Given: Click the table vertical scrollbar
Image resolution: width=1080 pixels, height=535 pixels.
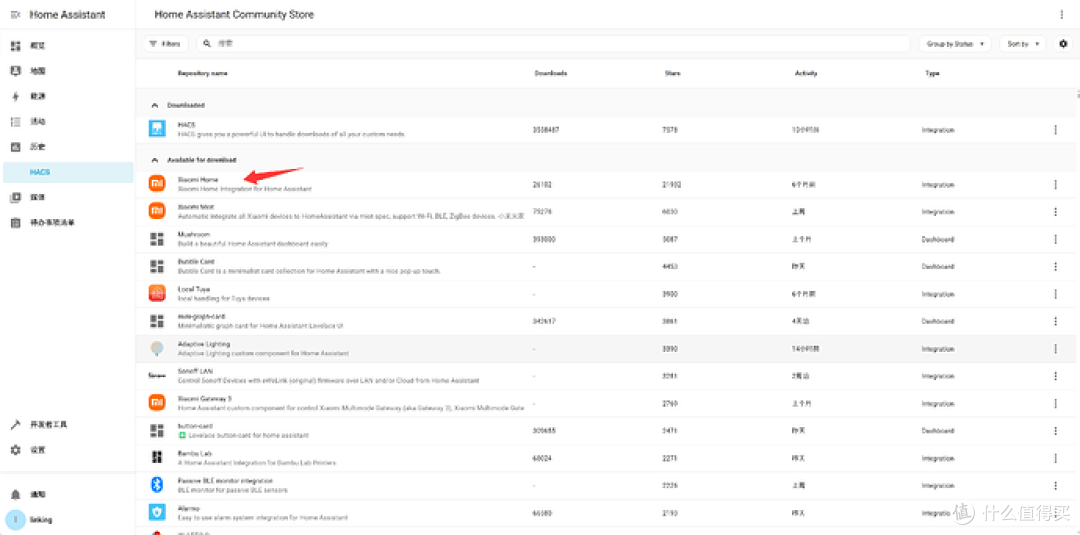Looking at the screenshot, I should coord(1077,95).
